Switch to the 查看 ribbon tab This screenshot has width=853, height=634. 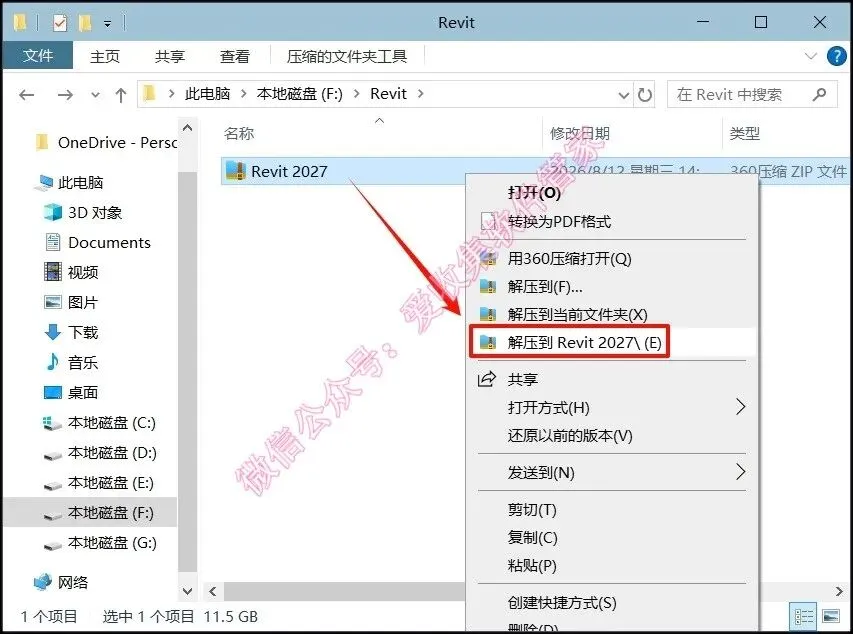[234, 56]
